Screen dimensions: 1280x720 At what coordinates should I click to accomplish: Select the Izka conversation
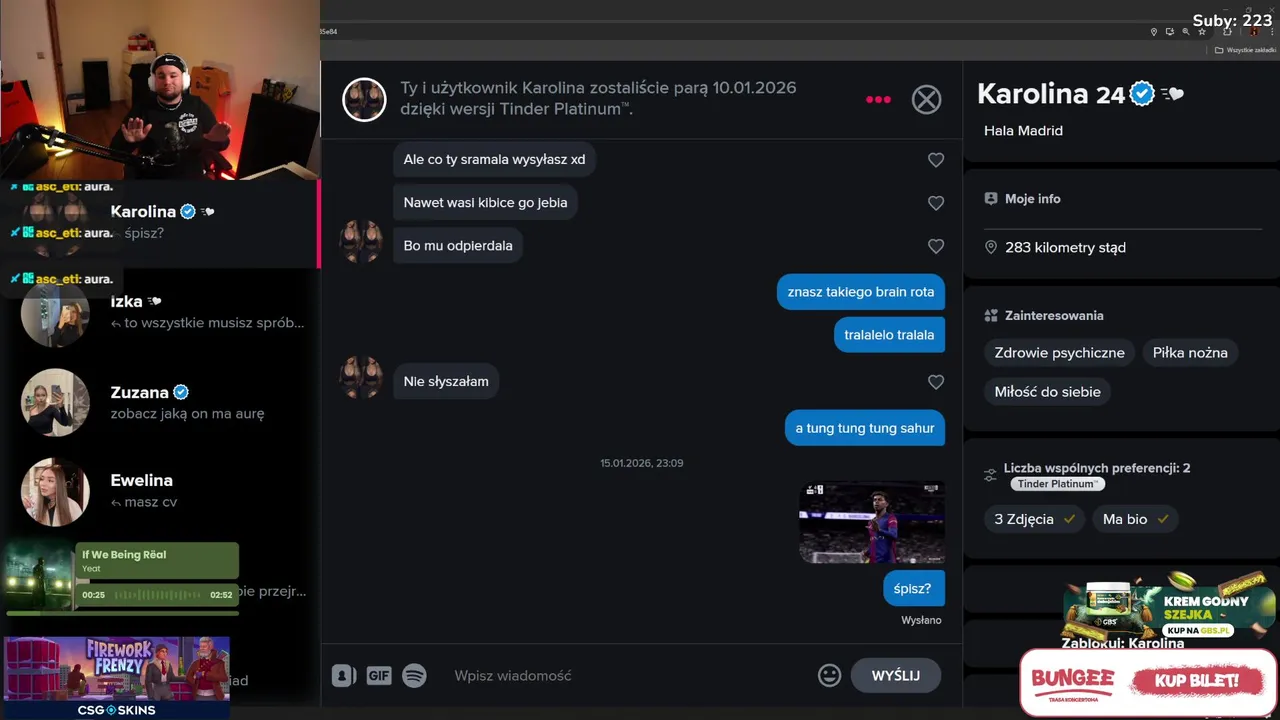(x=160, y=312)
